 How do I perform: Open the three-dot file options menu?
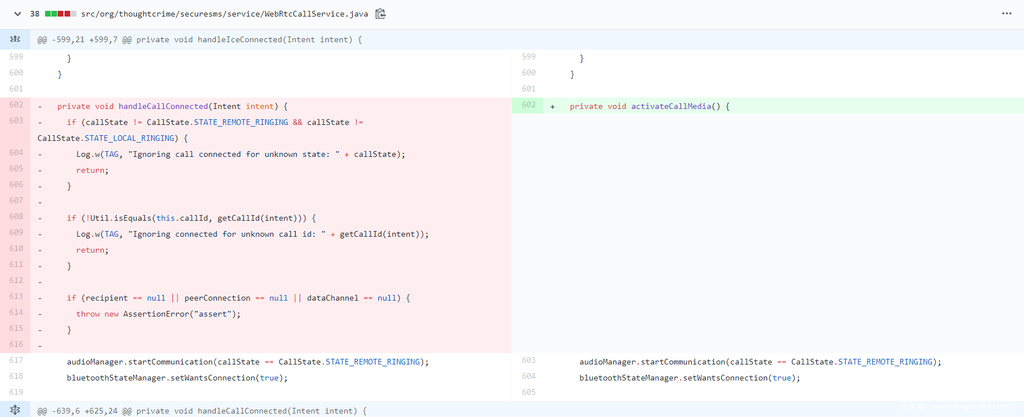[x=1006, y=14]
